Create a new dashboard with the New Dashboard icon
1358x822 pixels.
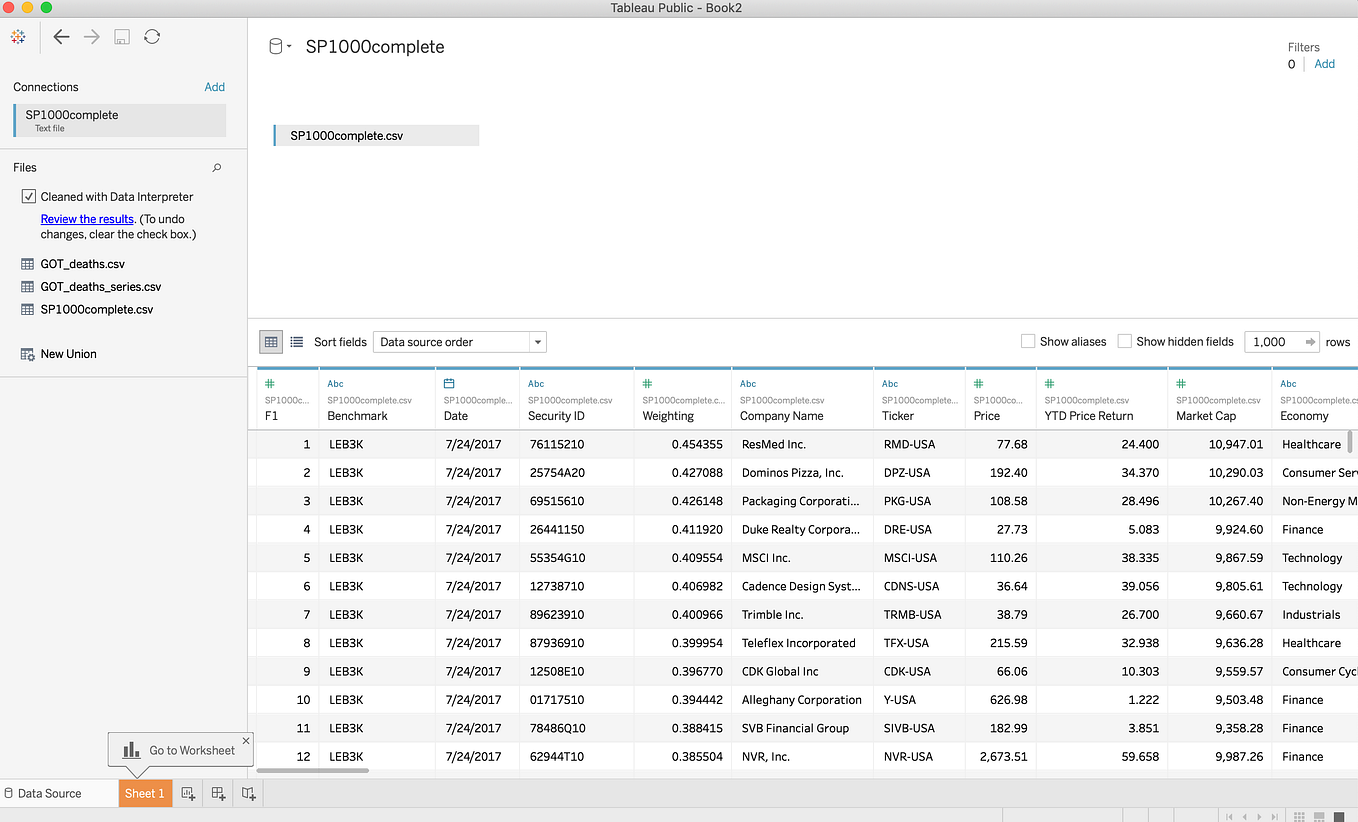[218, 793]
